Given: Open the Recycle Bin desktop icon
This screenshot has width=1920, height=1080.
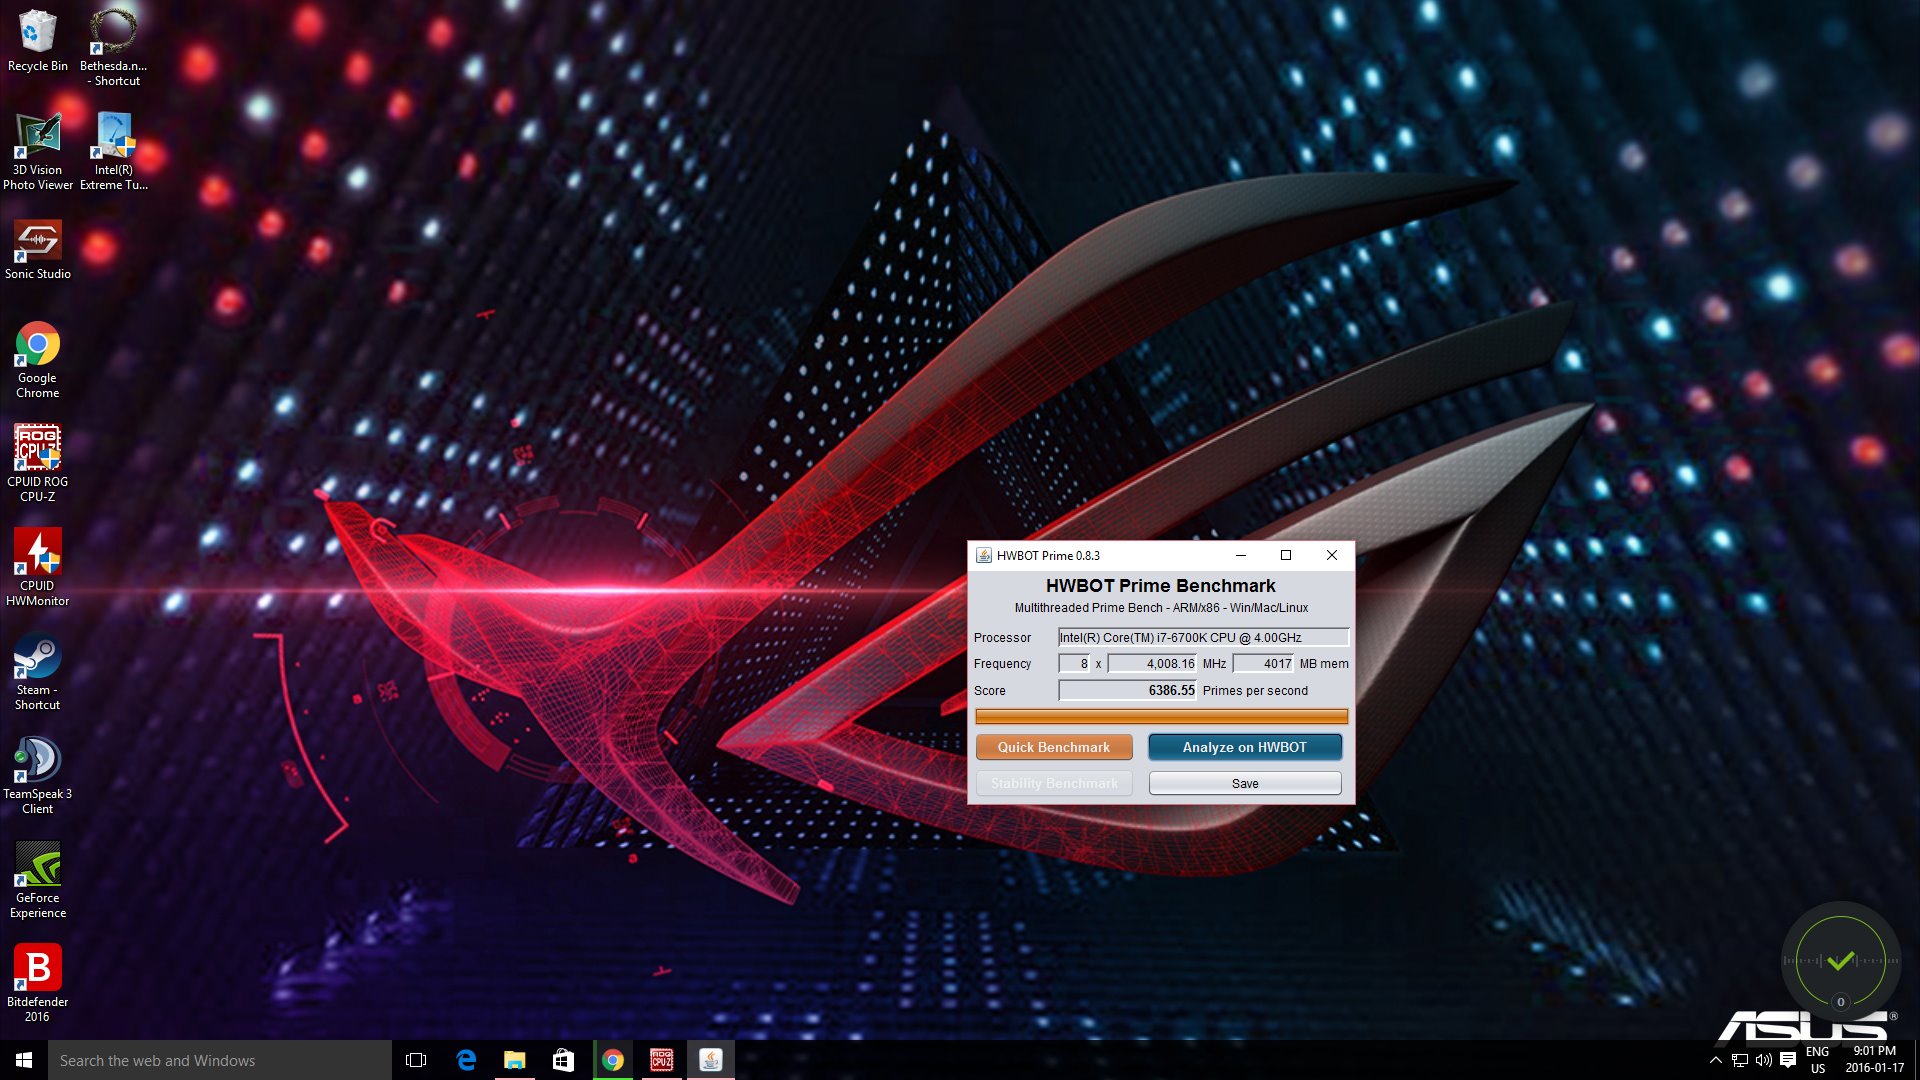Looking at the screenshot, I should tap(38, 40).
